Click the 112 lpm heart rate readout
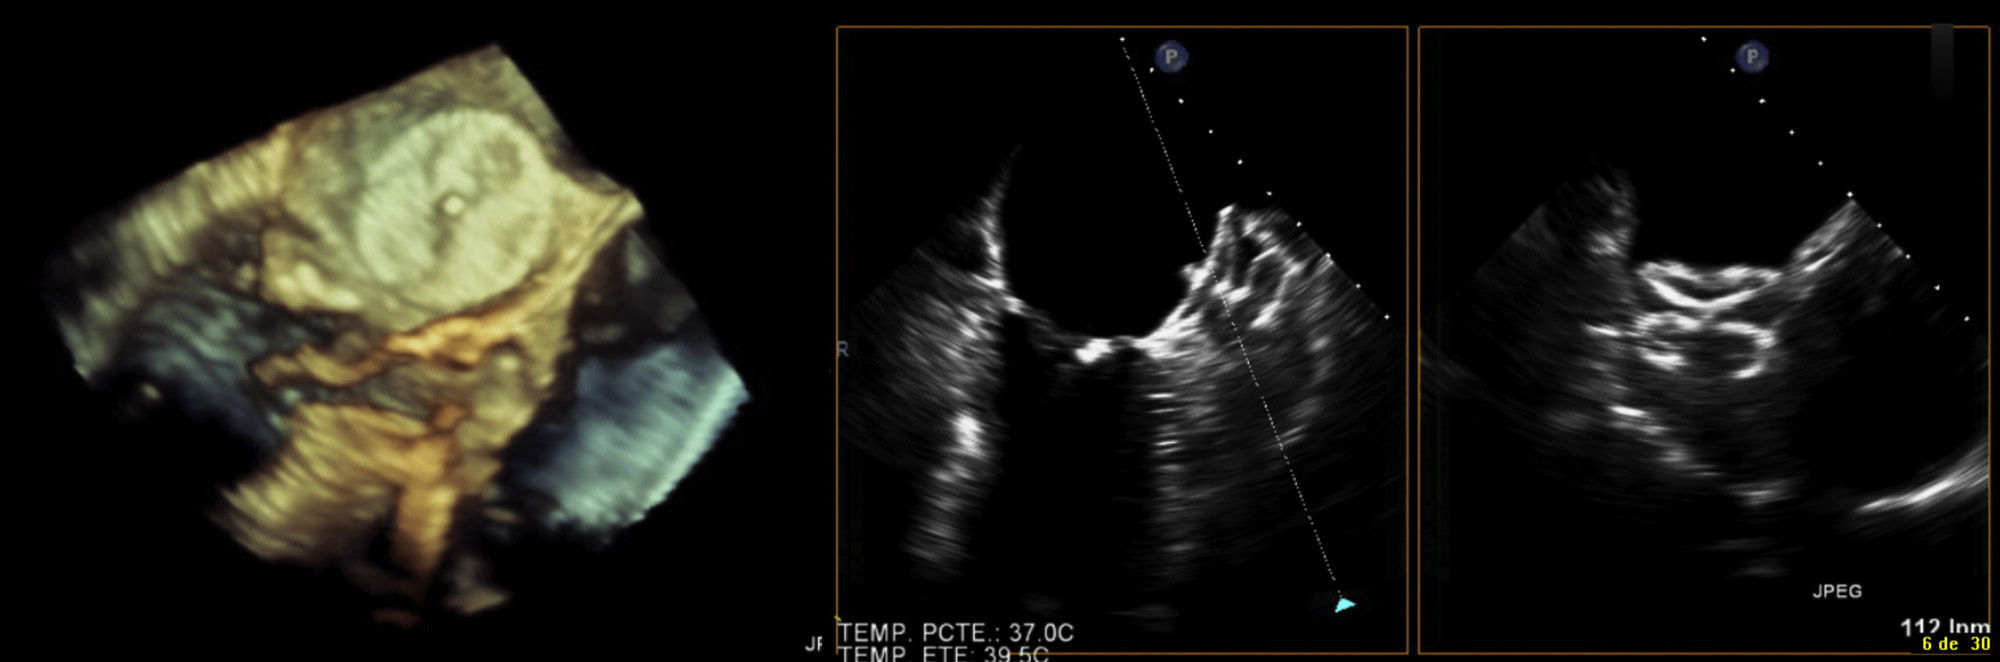 pos(1943,627)
